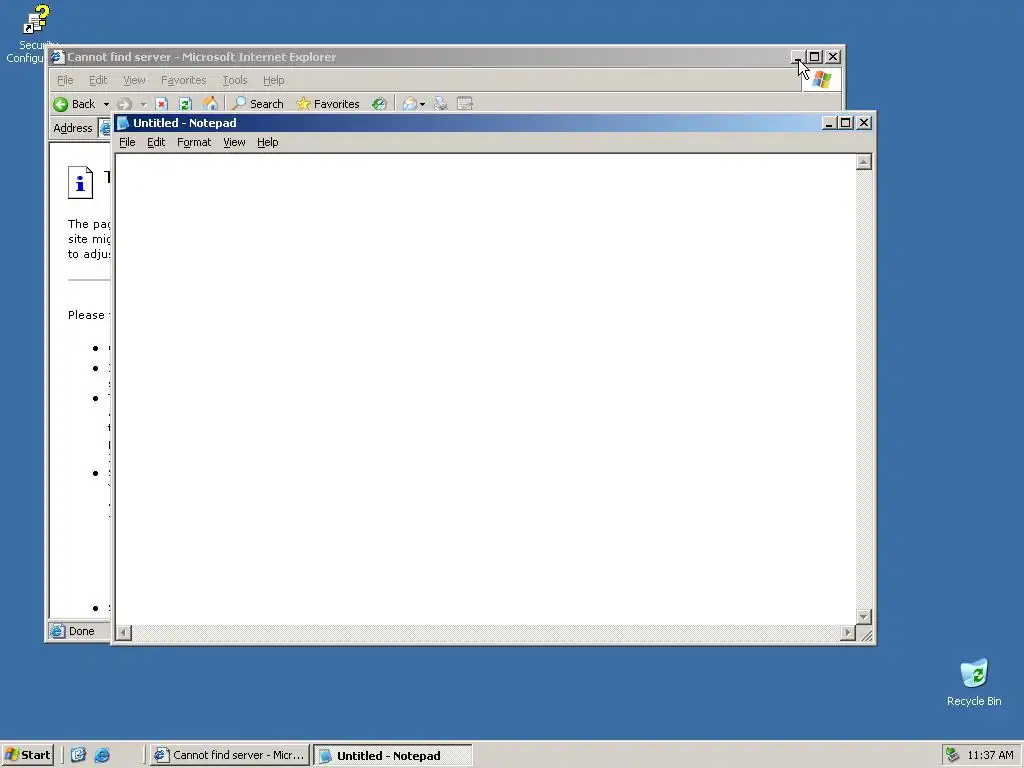Viewport: 1024px width, 768px height.
Task: Maximize the Notepad window
Action: point(846,123)
